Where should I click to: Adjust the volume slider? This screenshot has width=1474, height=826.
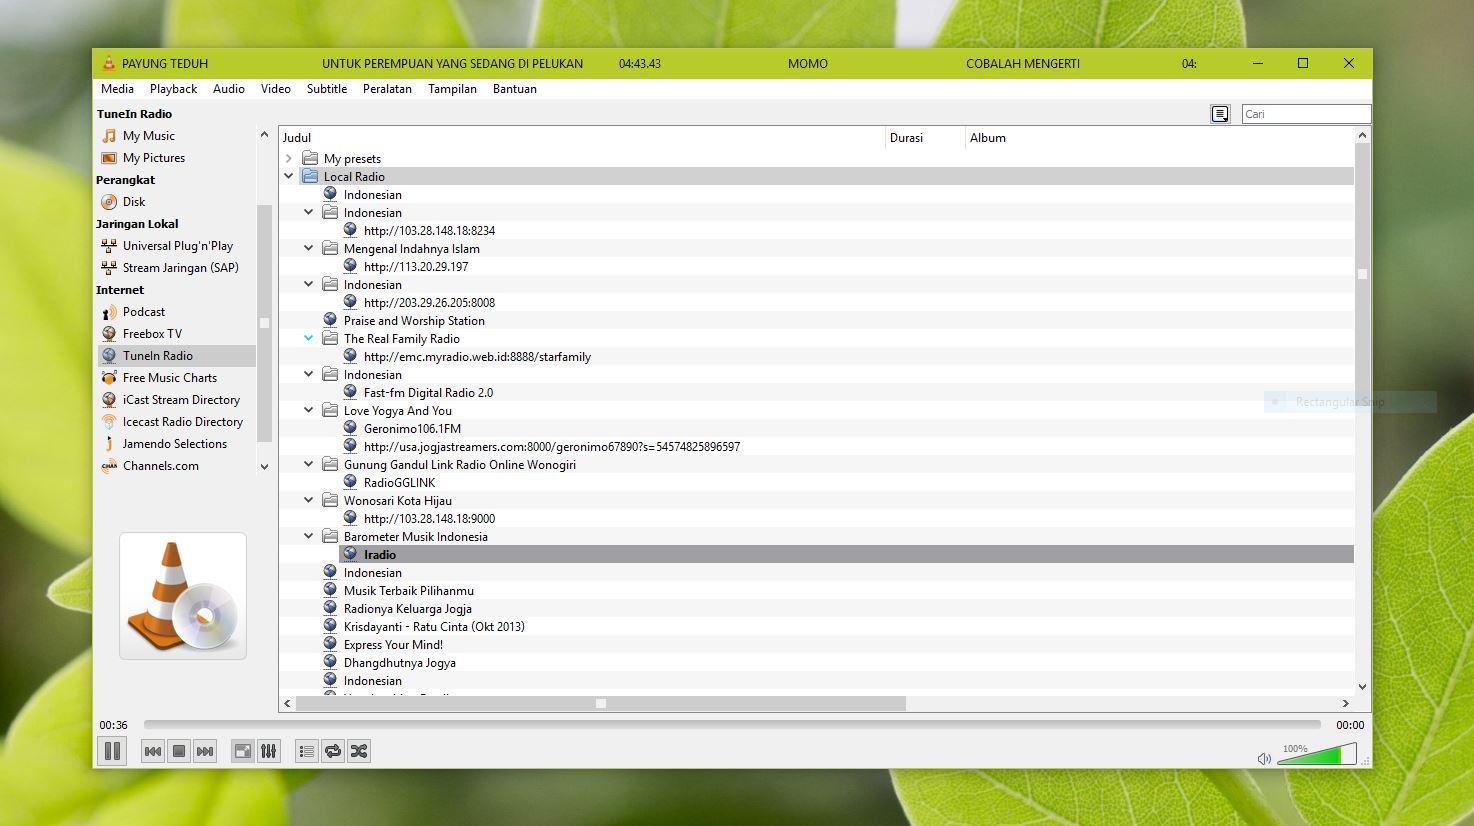pos(1317,754)
